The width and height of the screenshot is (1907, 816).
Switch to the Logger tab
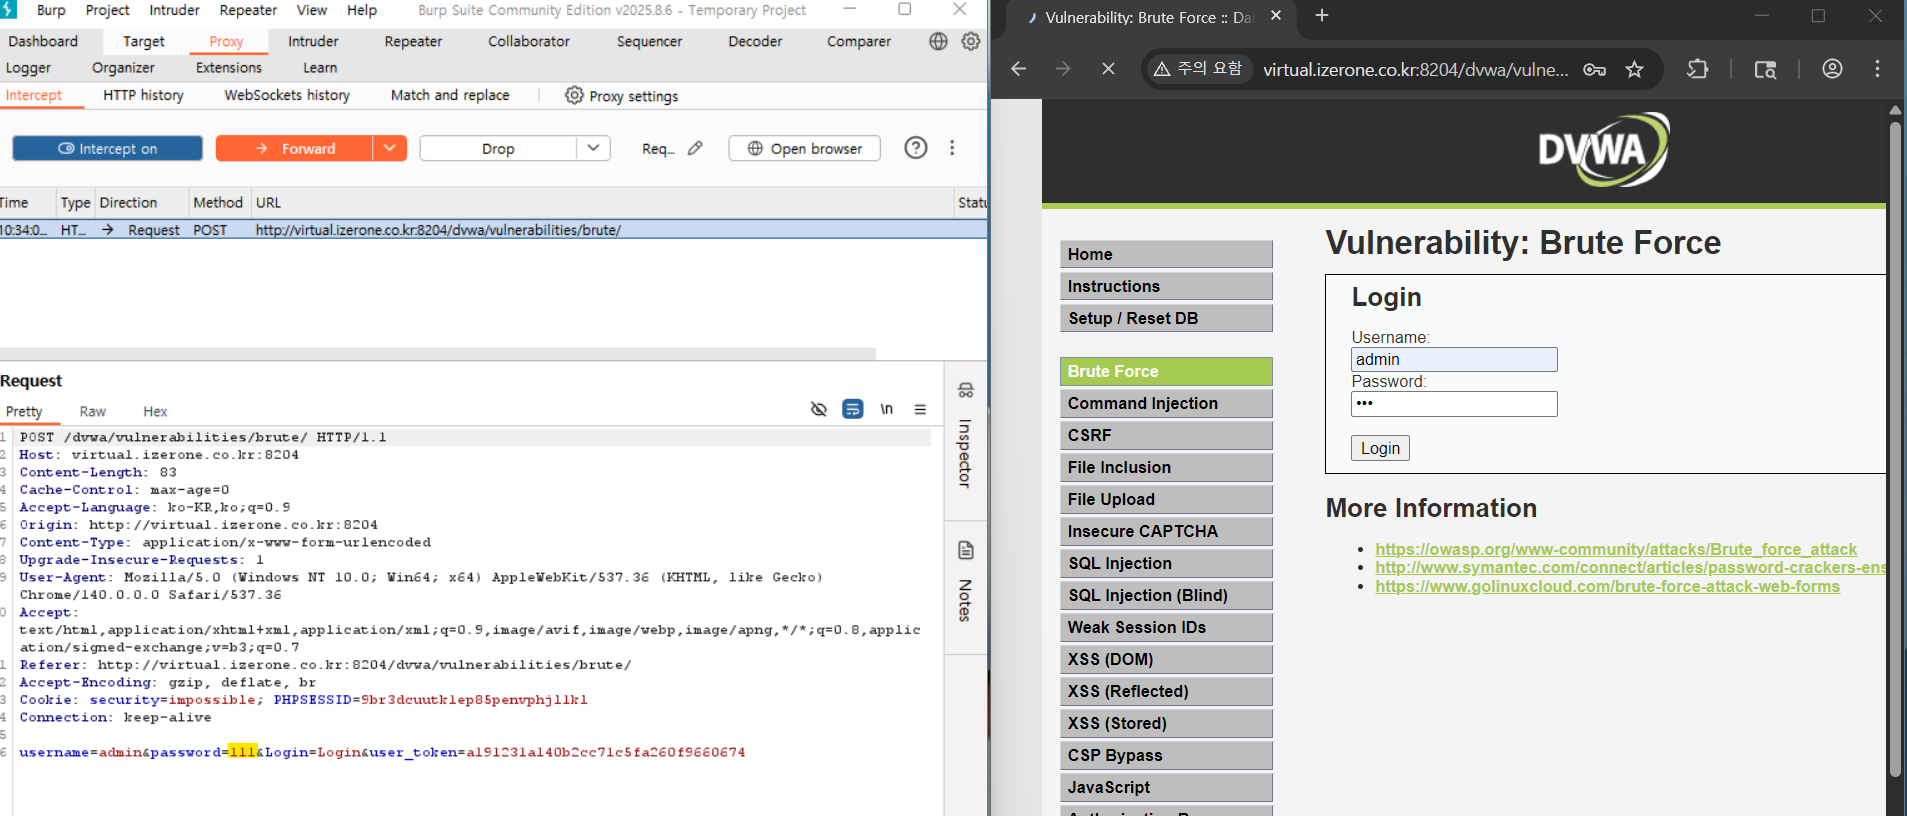(x=28, y=68)
